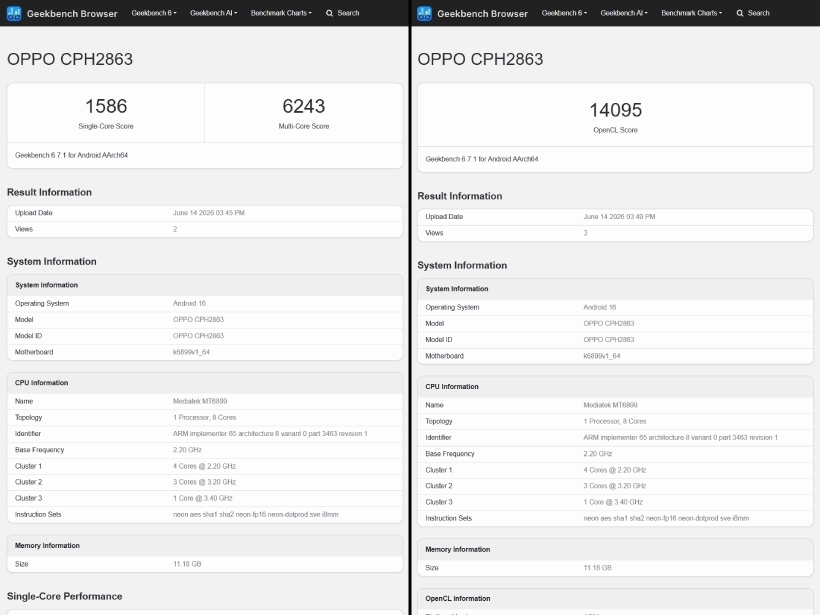Click Geekbench 6.7.1 for Android text, left window
This screenshot has height=615, width=820.
[71, 155]
